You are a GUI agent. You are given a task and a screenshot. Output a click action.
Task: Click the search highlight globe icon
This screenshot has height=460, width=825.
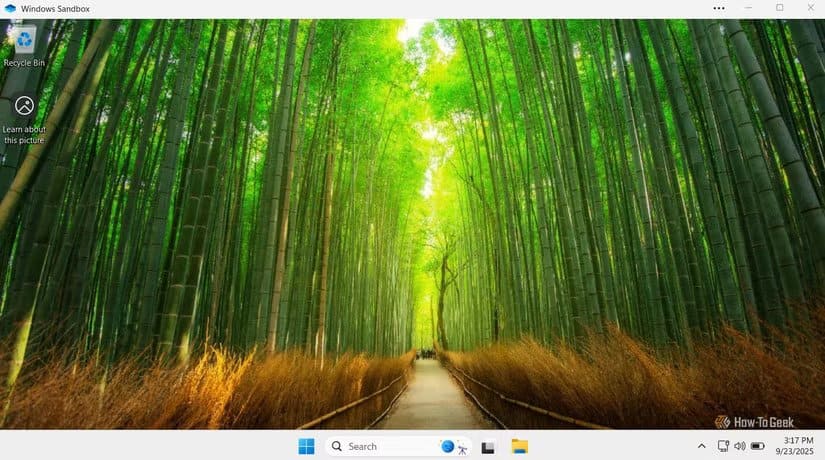tap(448, 446)
